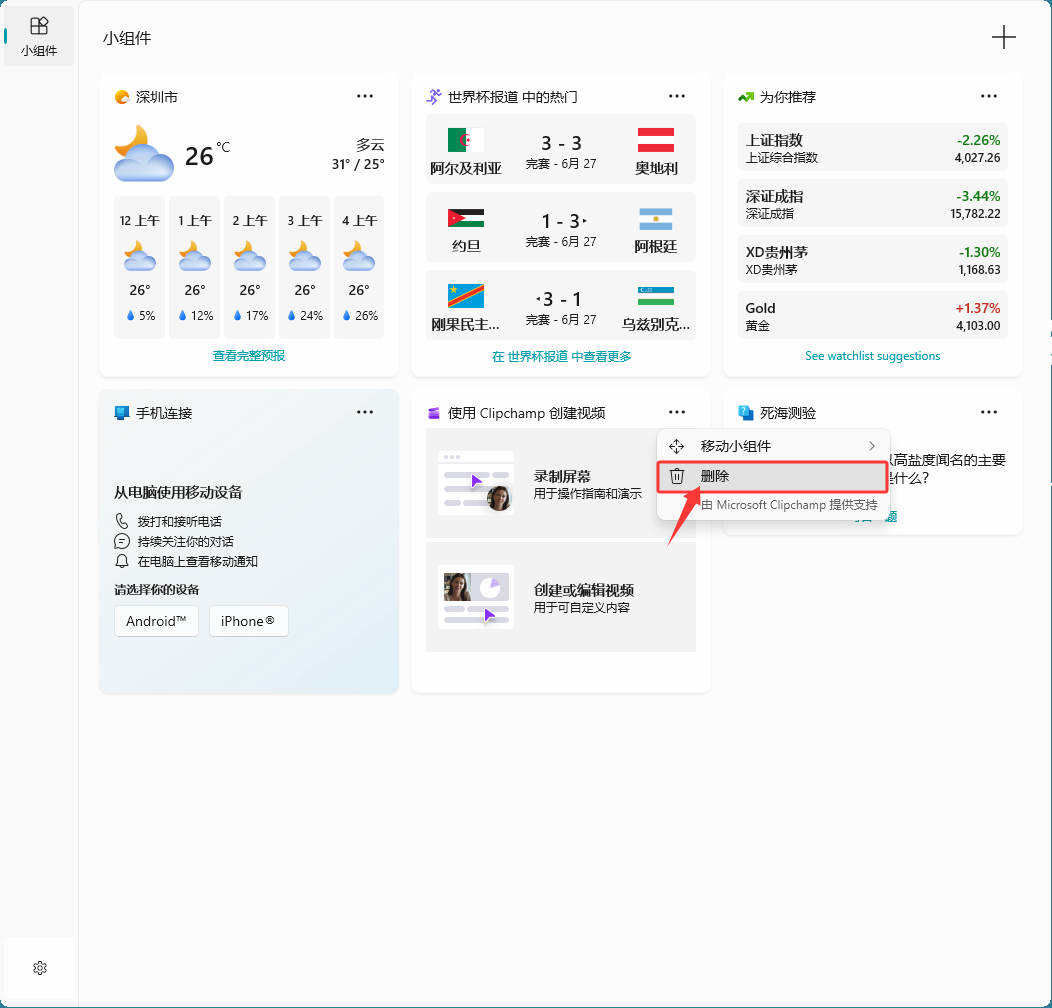Open 上证指数 stock row
The width and height of the screenshot is (1052, 1008).
(x=872, y=148)
